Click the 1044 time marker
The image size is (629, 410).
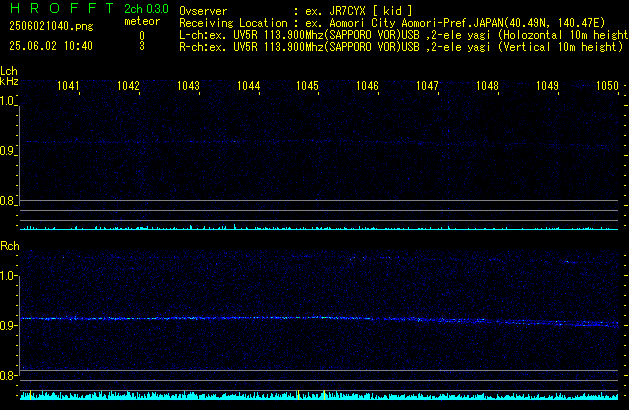[249, 86]
